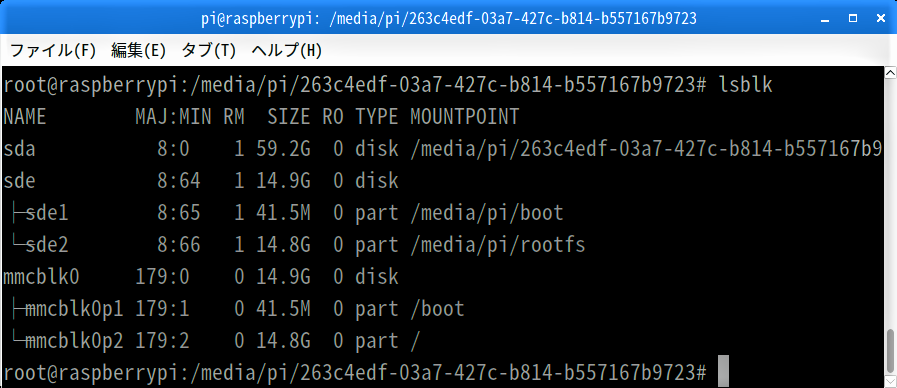This screenshot has width=897, height=388.
Task: Click the window title bar text
Action: (x=449, y=19)
